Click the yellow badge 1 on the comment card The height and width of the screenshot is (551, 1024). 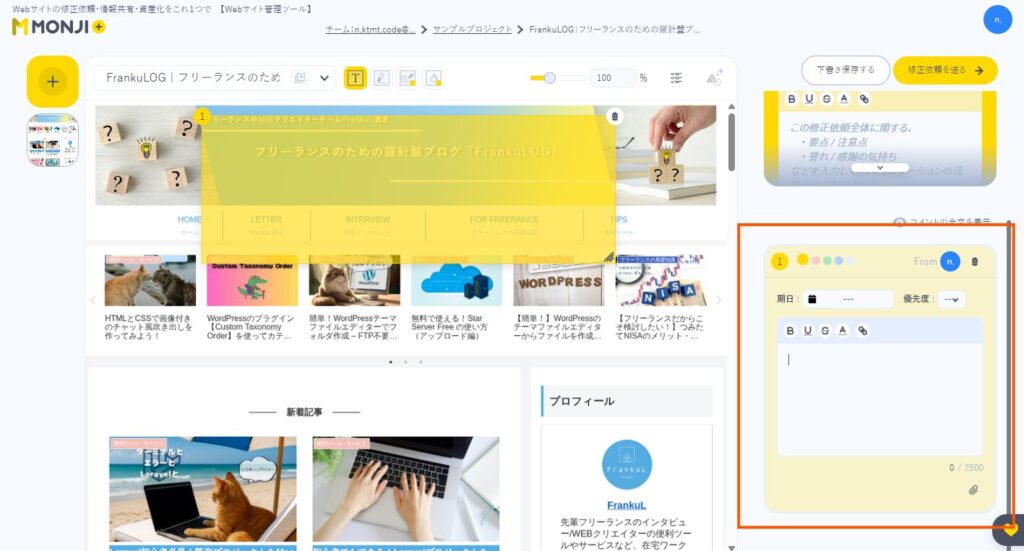coord(779,261)
